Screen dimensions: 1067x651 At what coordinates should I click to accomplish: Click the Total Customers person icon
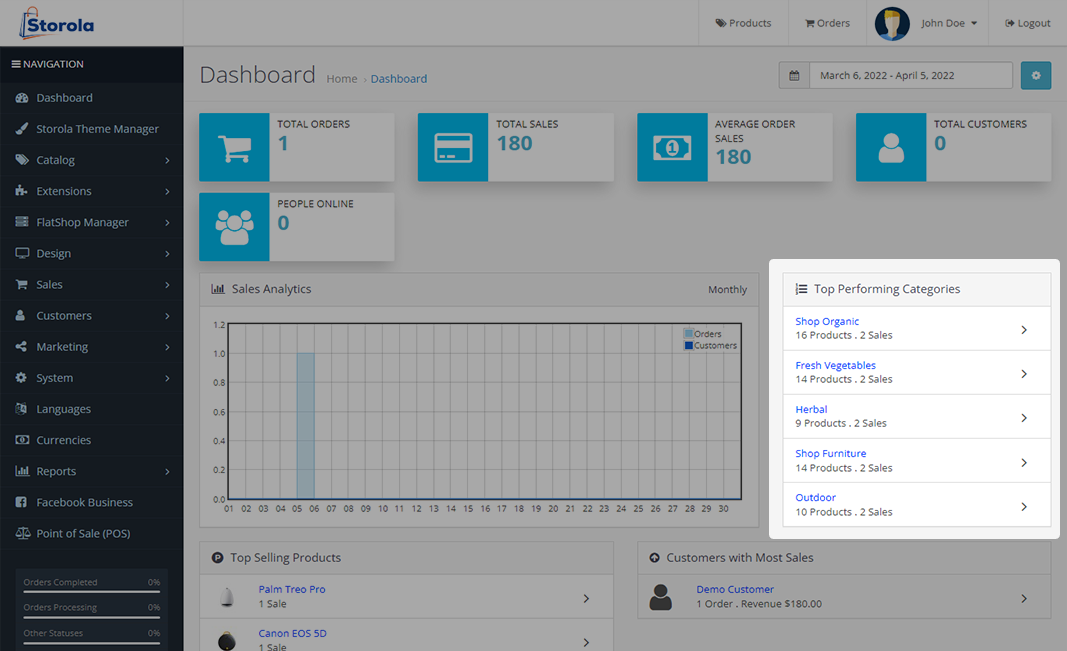pos(891,147)
